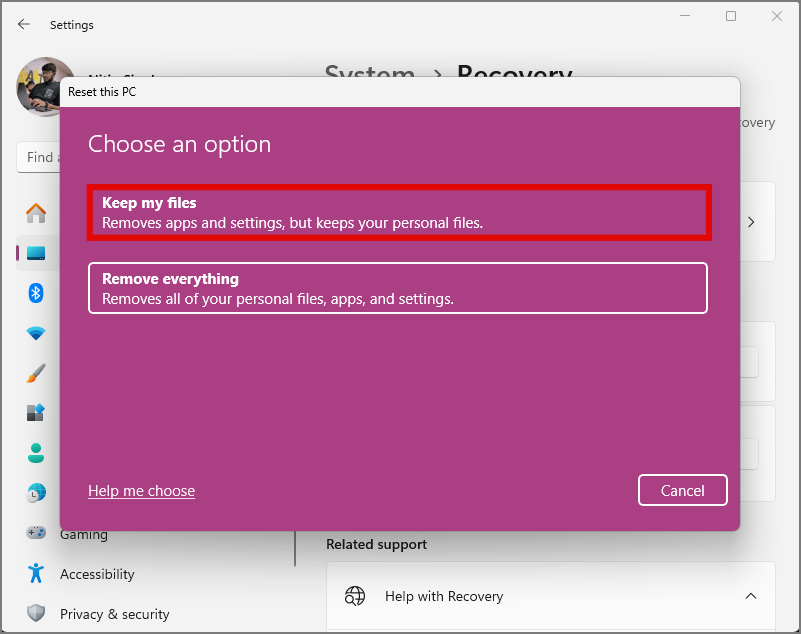Choose the Remove everything option
This screenshot has width=801, height=634.
[x=397, y=288]
